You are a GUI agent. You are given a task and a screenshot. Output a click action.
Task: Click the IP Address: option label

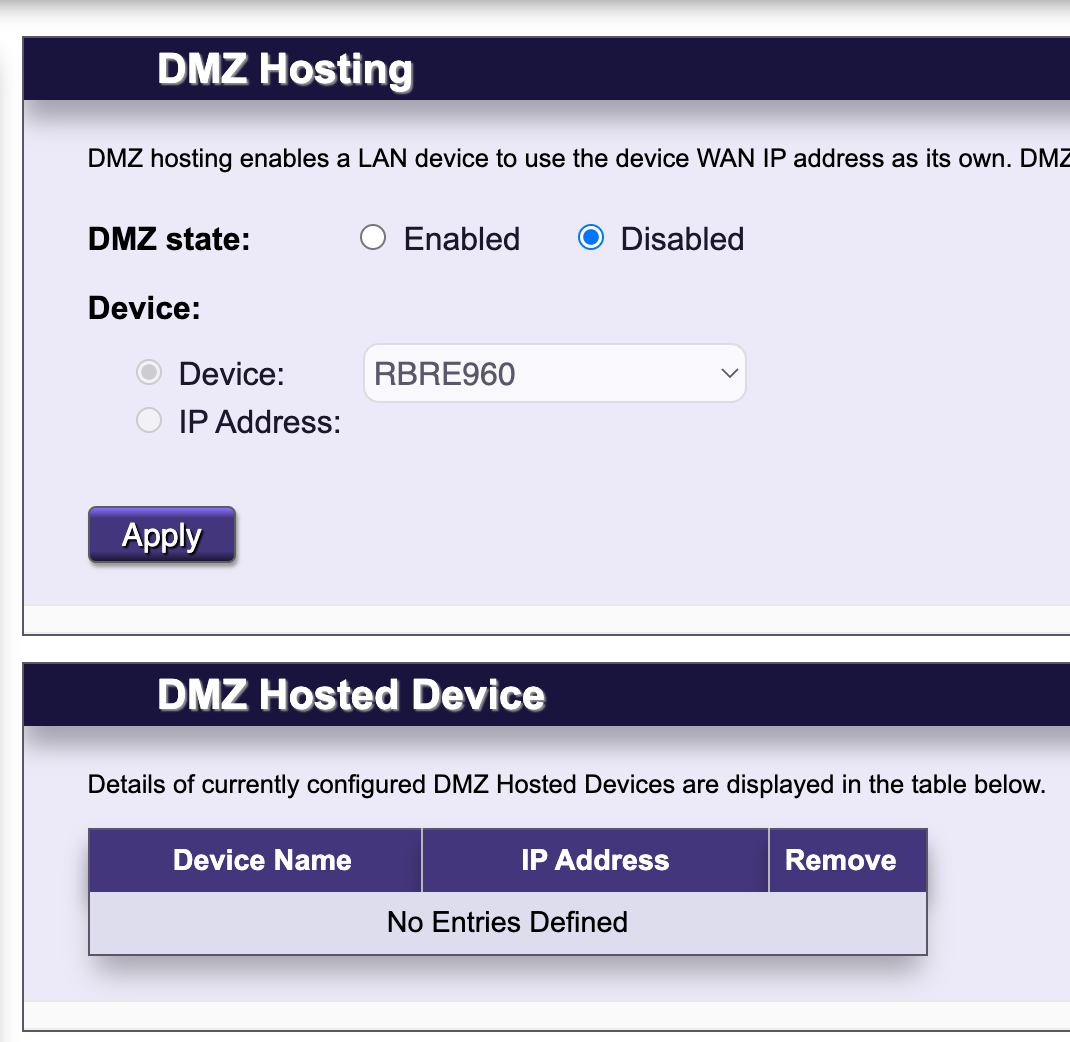pyautogui.click(x=259, y=422)
